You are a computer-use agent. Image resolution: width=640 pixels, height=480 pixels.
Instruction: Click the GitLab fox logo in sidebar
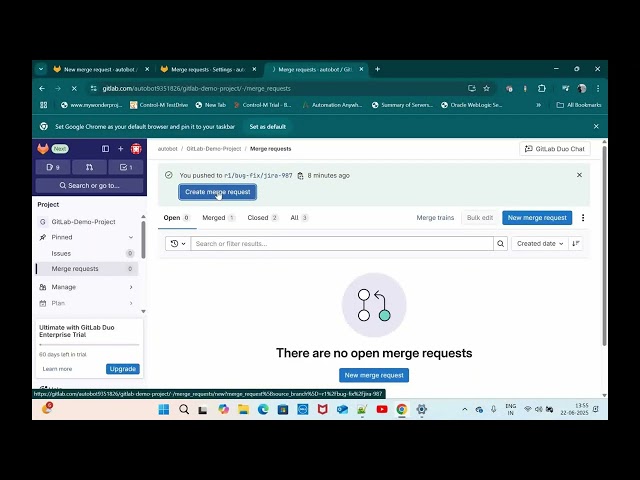tap(43, 149)
